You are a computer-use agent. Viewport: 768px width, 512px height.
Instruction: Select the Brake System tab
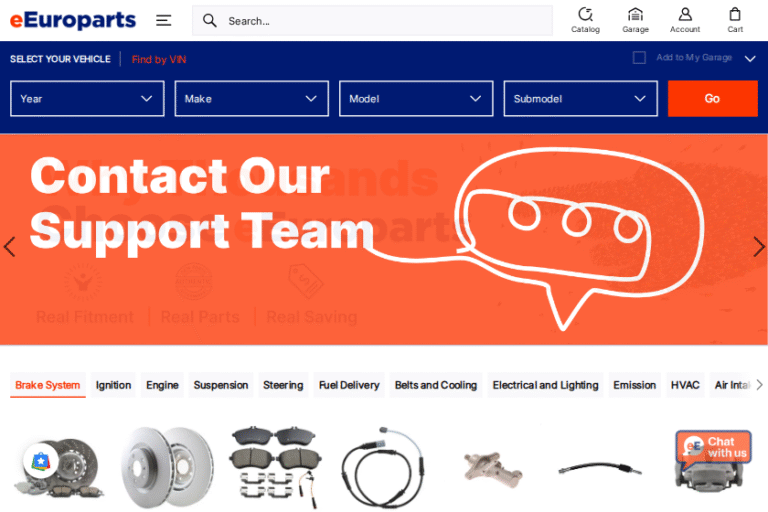[48, 385]
